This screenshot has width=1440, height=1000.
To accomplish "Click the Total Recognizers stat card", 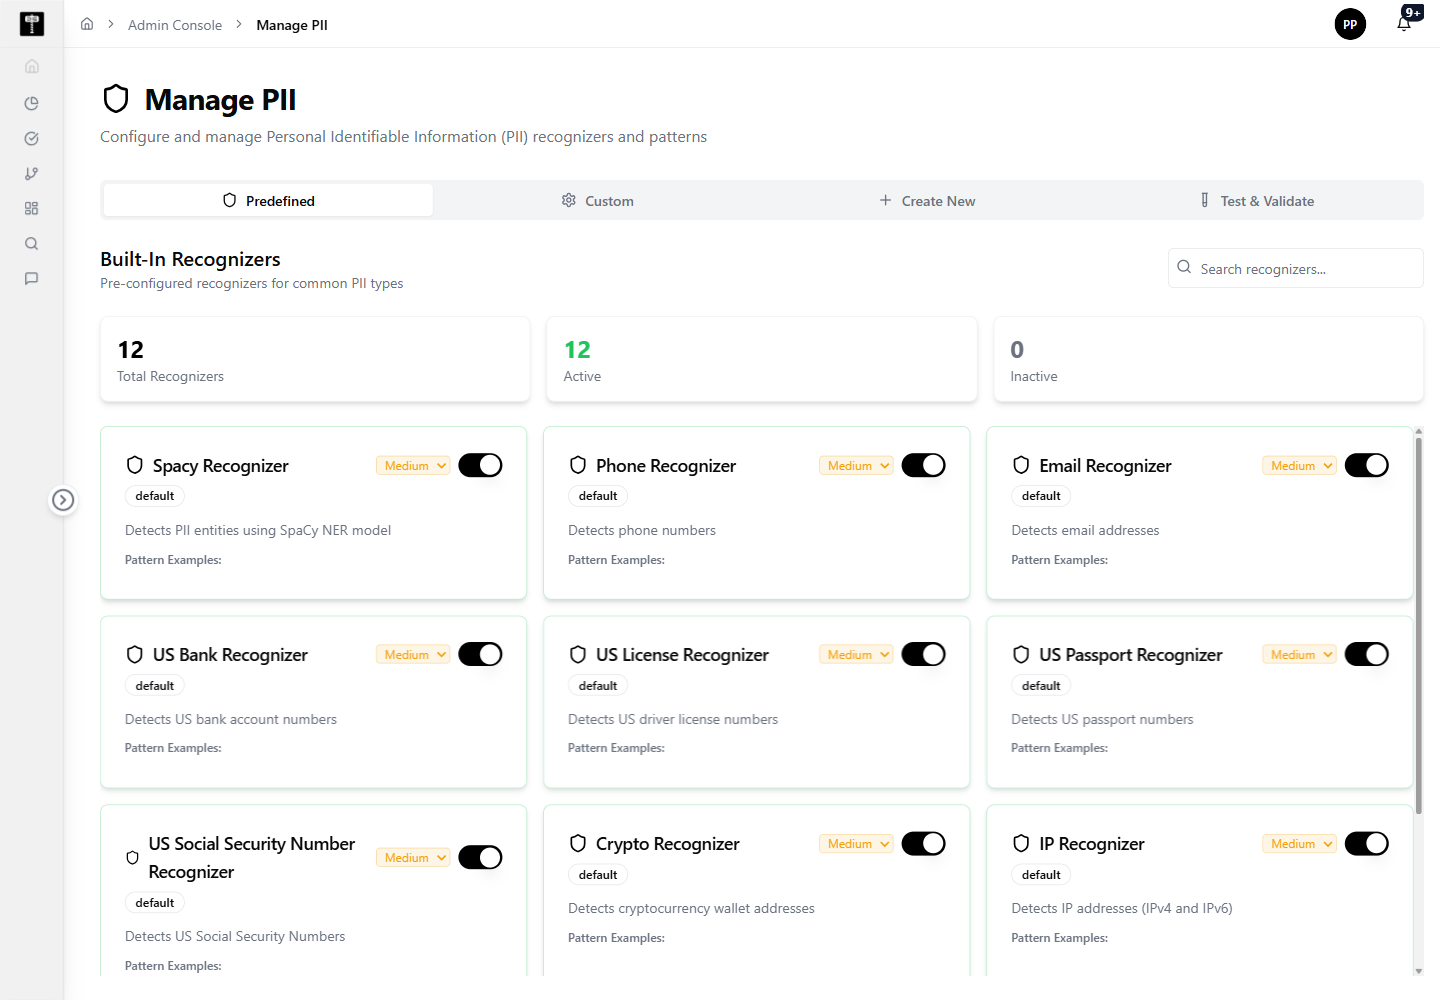I will (x=315, y=360).
